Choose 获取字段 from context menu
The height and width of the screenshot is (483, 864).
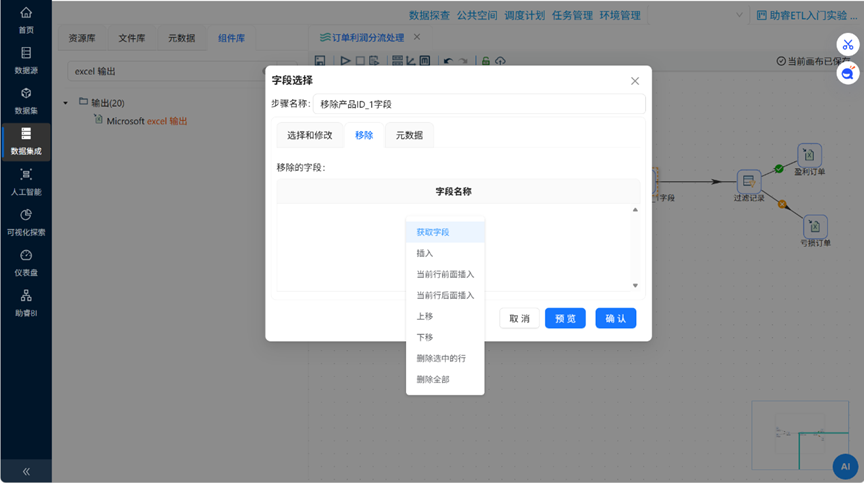445,232
